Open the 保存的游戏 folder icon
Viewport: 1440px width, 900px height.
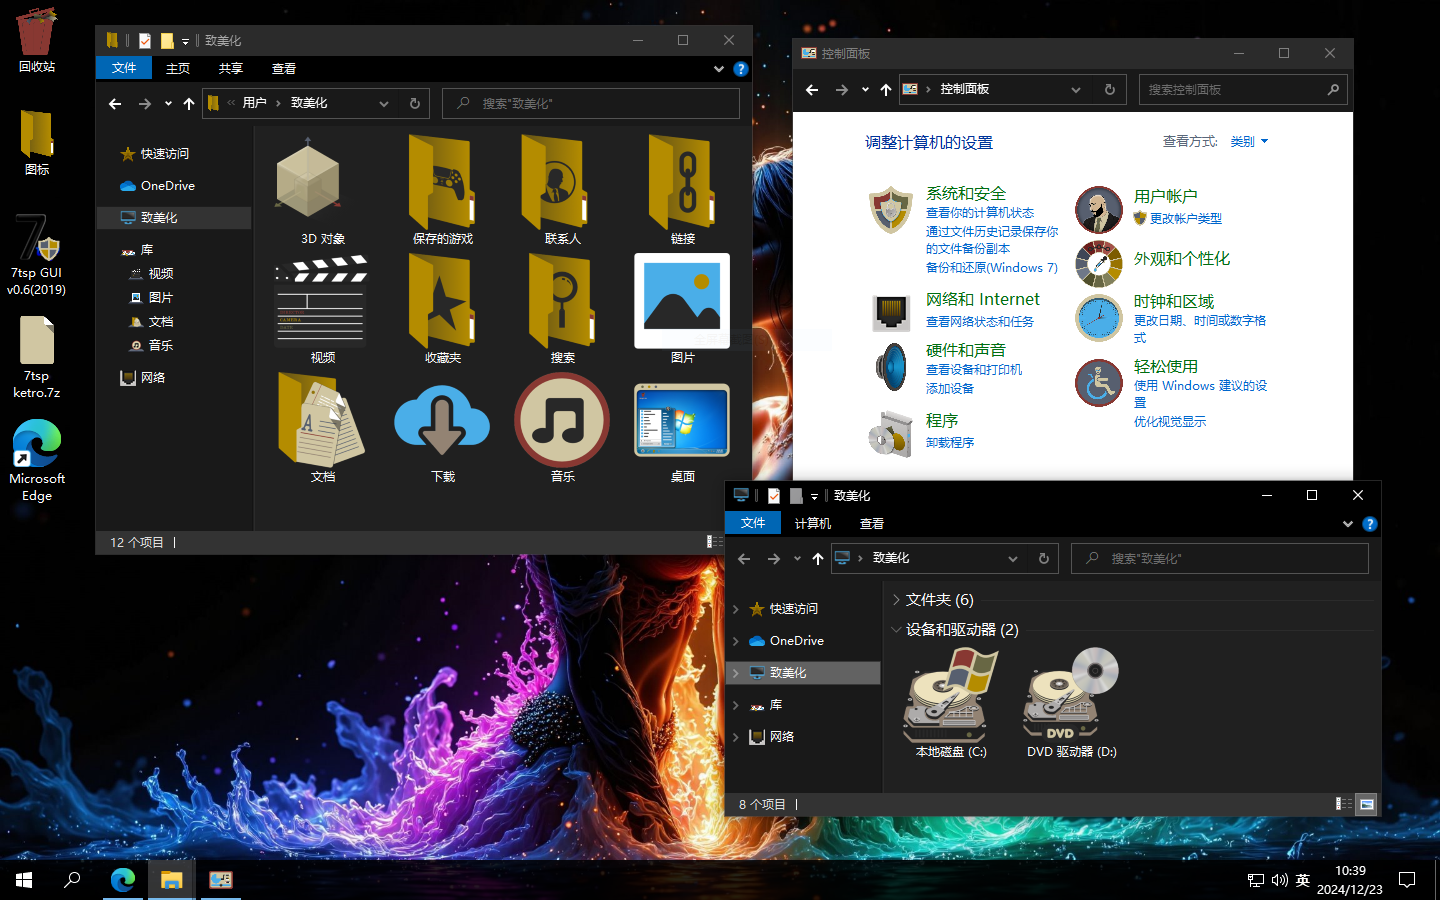pyautogui.click(x=442, y=182)
